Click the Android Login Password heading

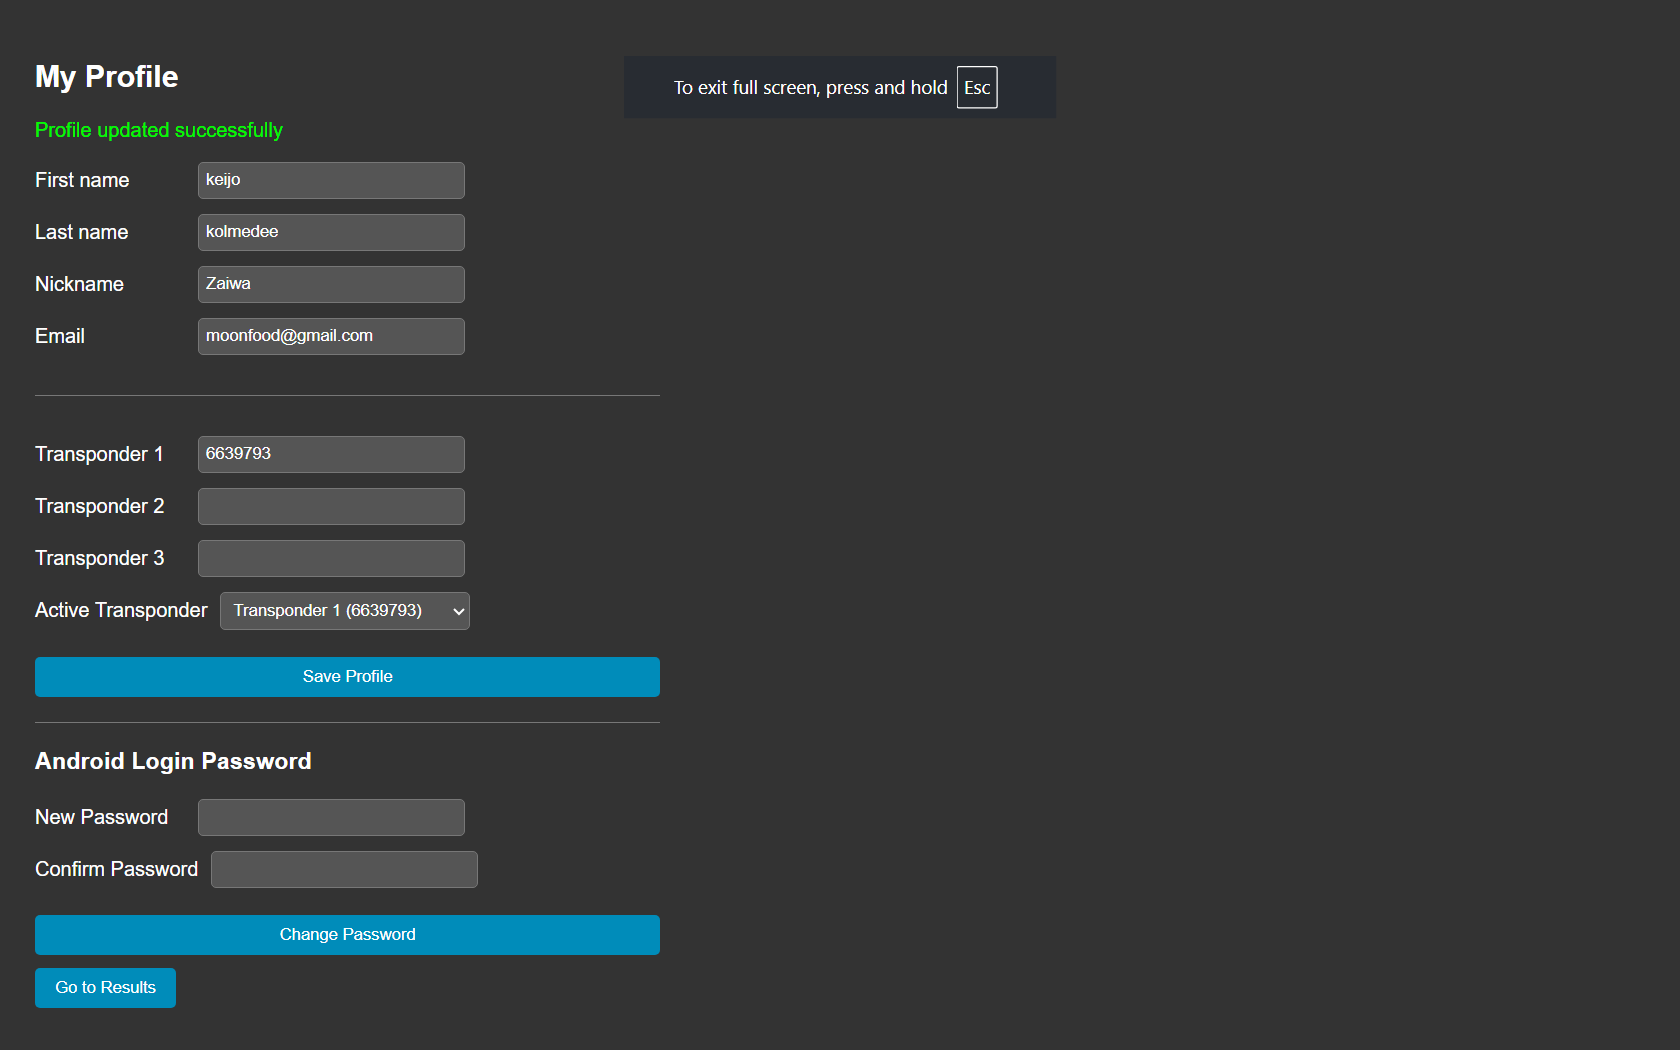[173, 761]
